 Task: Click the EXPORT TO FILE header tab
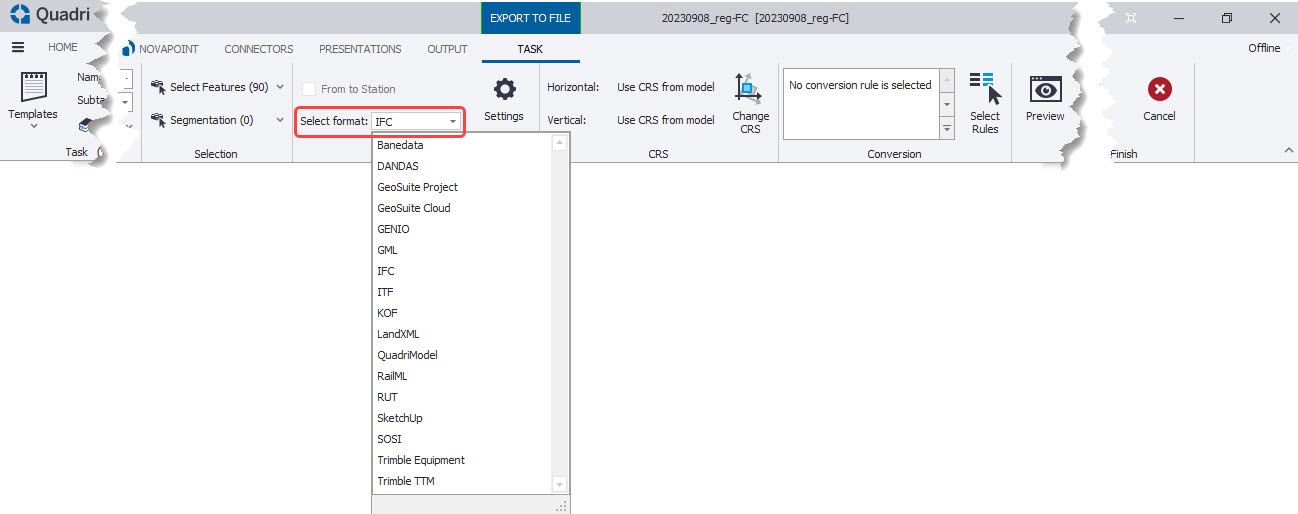pyautogui.click(x=530, y=18)
